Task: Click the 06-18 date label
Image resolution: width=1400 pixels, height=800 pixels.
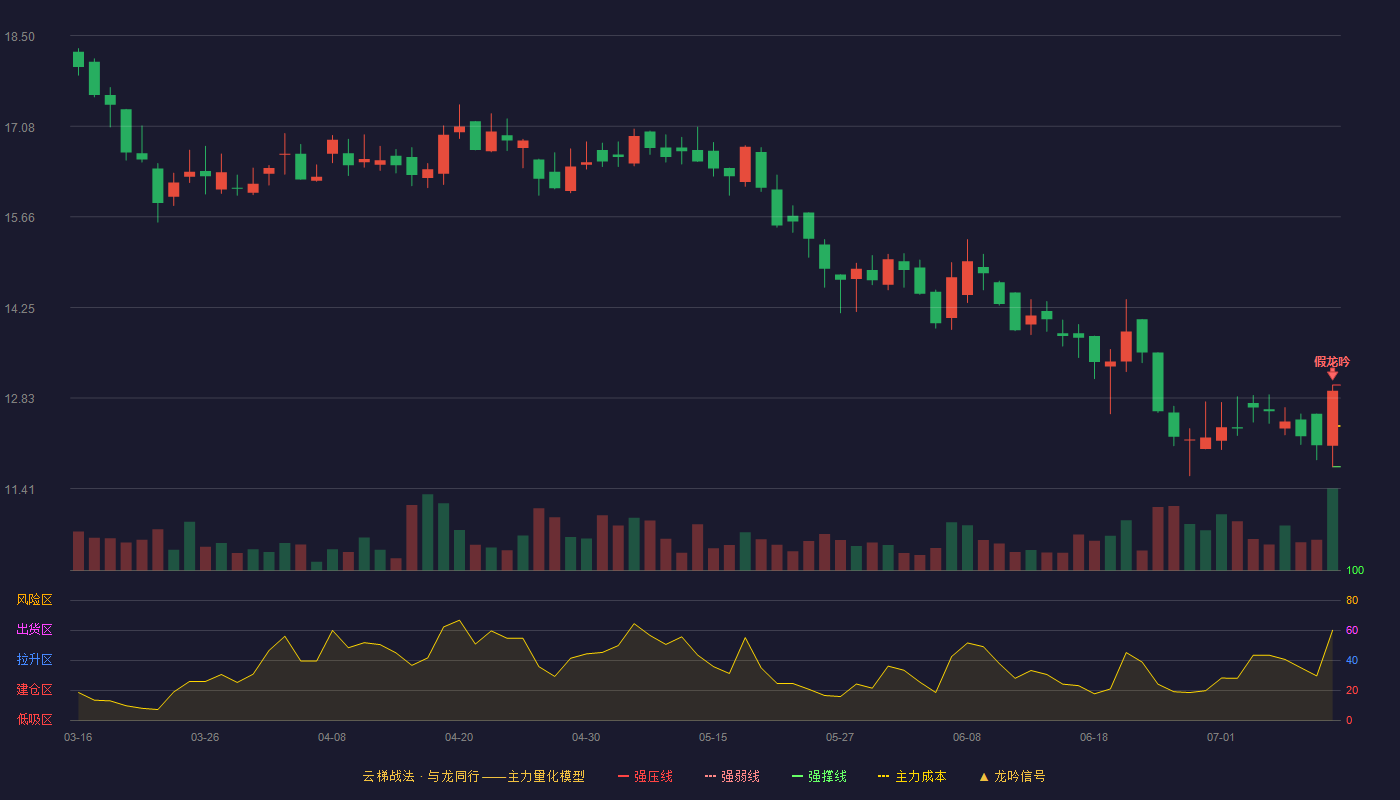Action: (1094, 737)
